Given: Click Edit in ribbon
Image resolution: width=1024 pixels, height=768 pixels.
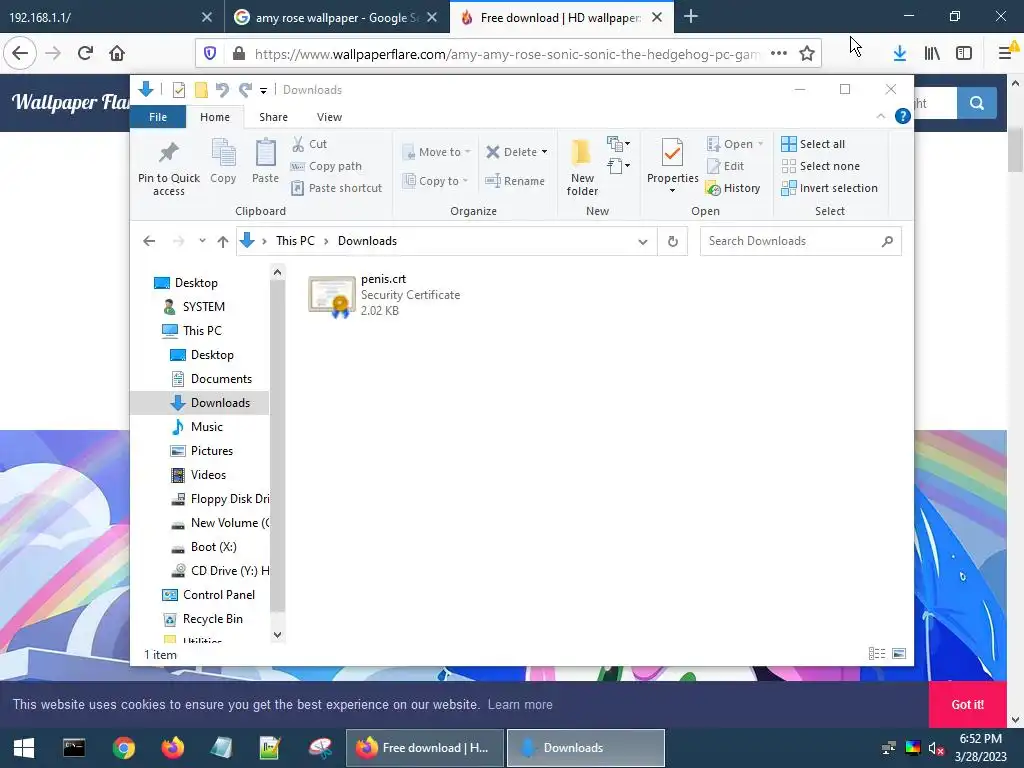Looking at the screenshot, I should [x=726, y=166].
